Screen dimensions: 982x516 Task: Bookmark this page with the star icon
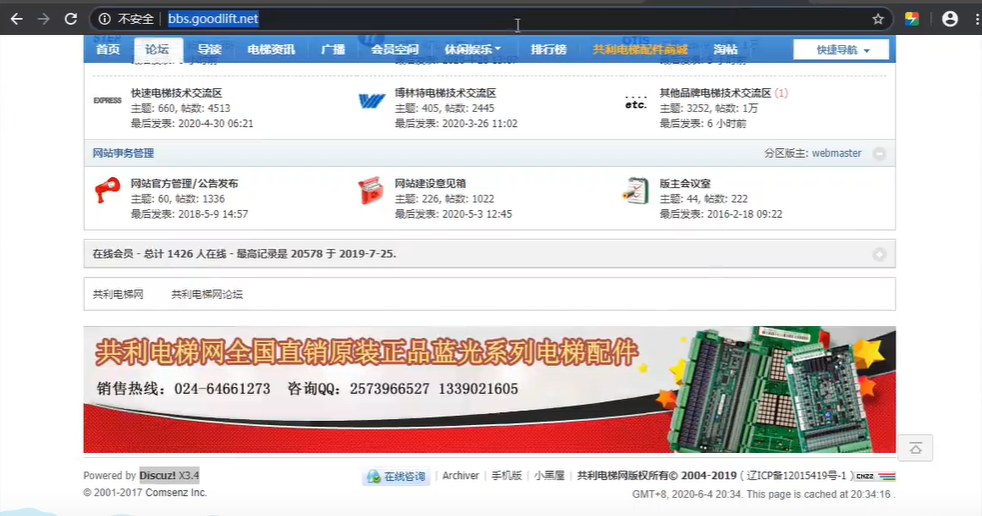(x=878, y=19)
